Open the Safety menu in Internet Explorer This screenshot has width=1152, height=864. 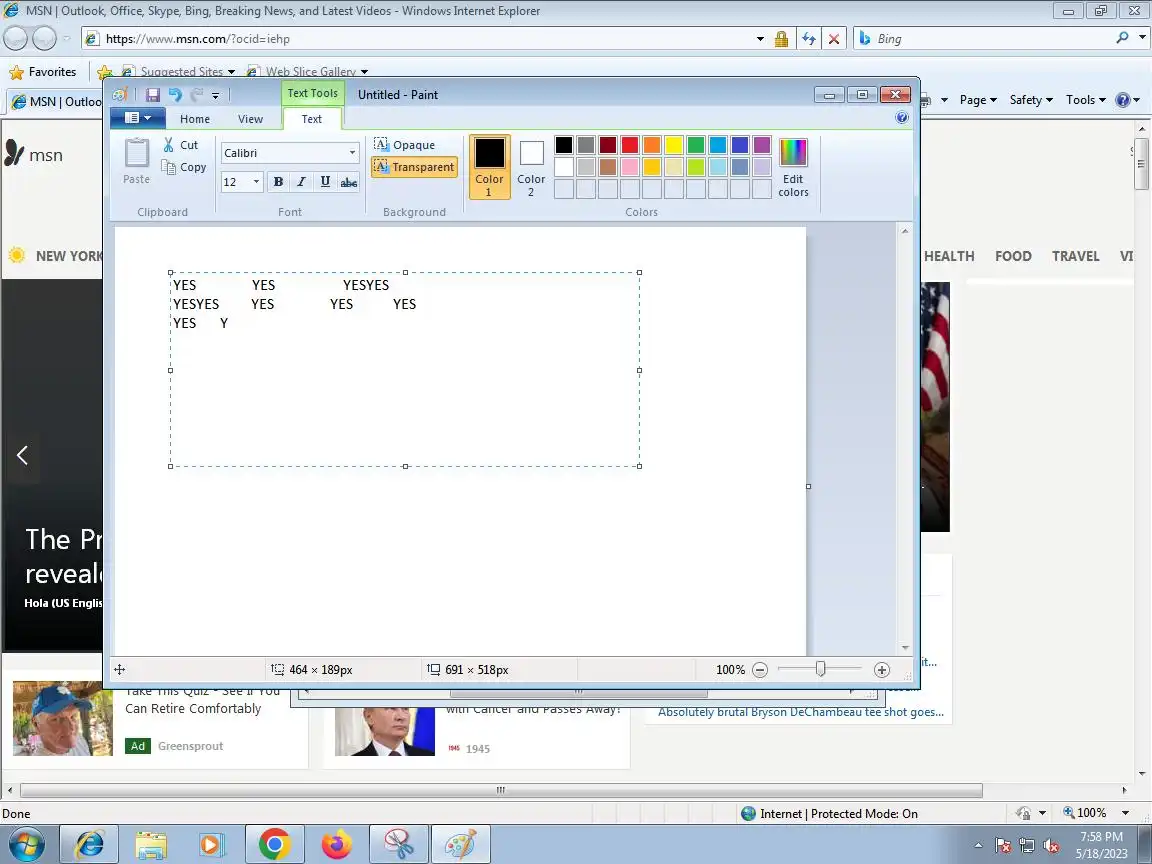[1031, 100]
